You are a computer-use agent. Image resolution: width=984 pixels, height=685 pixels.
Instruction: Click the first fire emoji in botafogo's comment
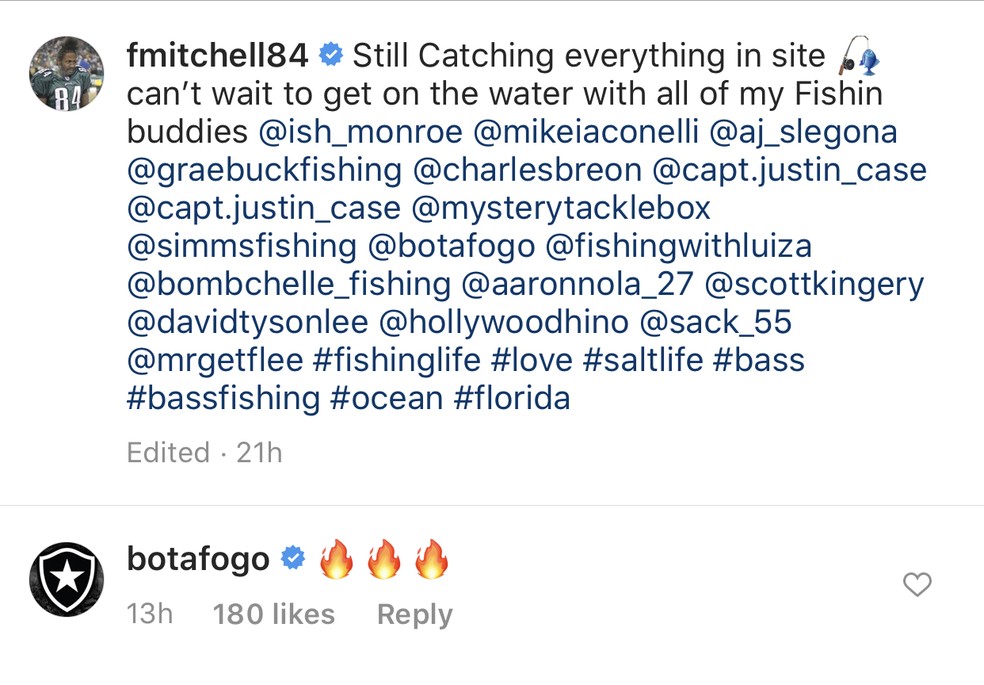point(339,558)
